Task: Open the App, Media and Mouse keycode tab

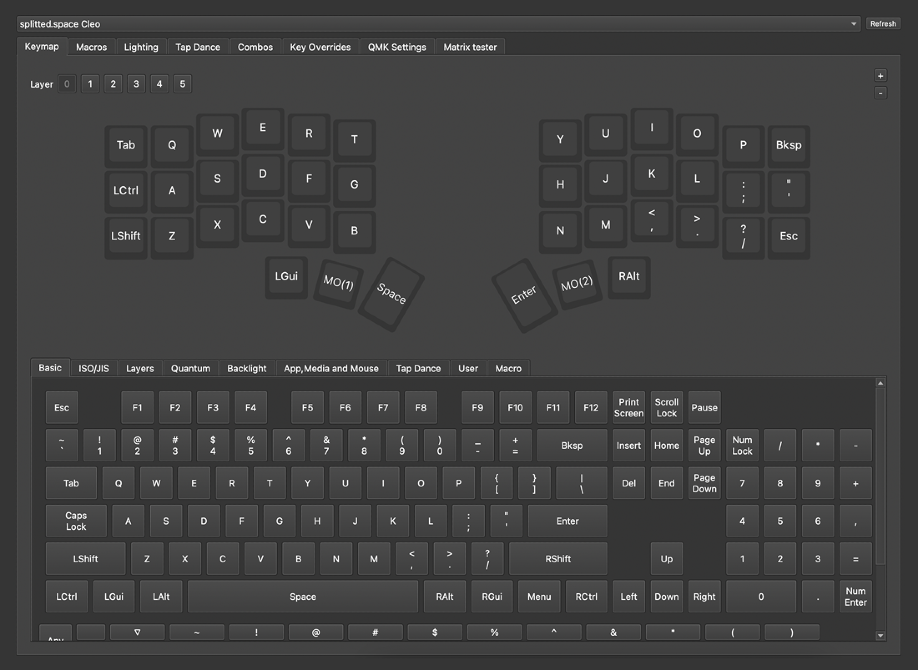Action: point(331,368)
